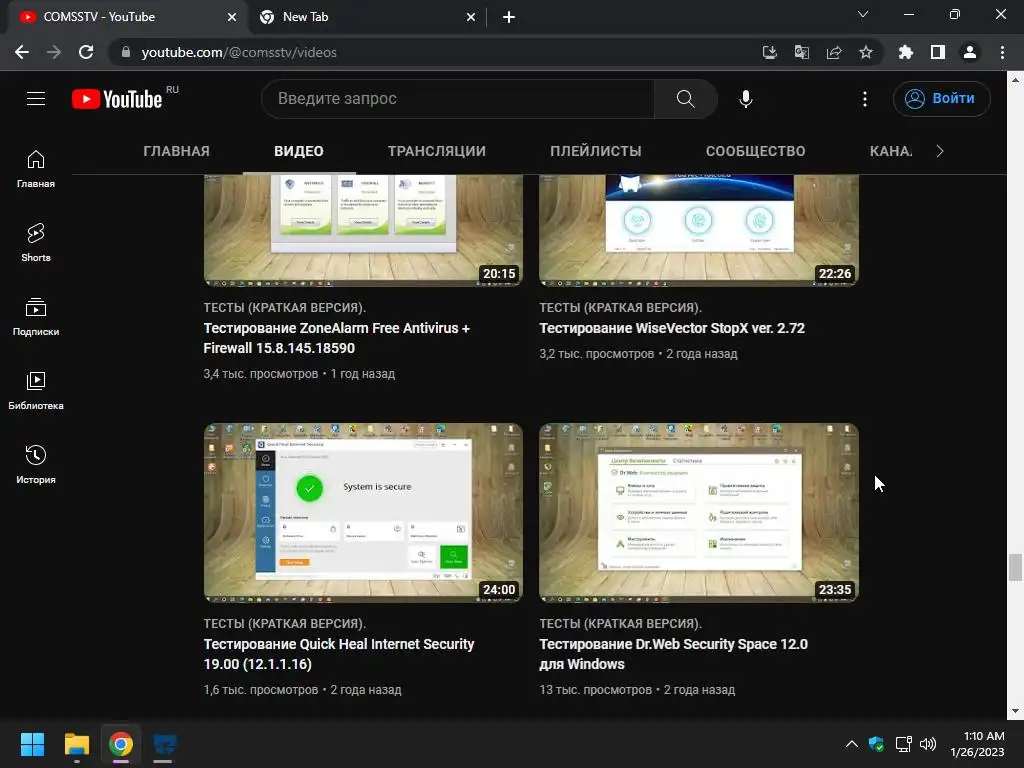This screenshot has height=768, width=1024.
Task: Switch to the ТРАНСЛЯЦИИ tab
Action: click(x=437, y=151)
